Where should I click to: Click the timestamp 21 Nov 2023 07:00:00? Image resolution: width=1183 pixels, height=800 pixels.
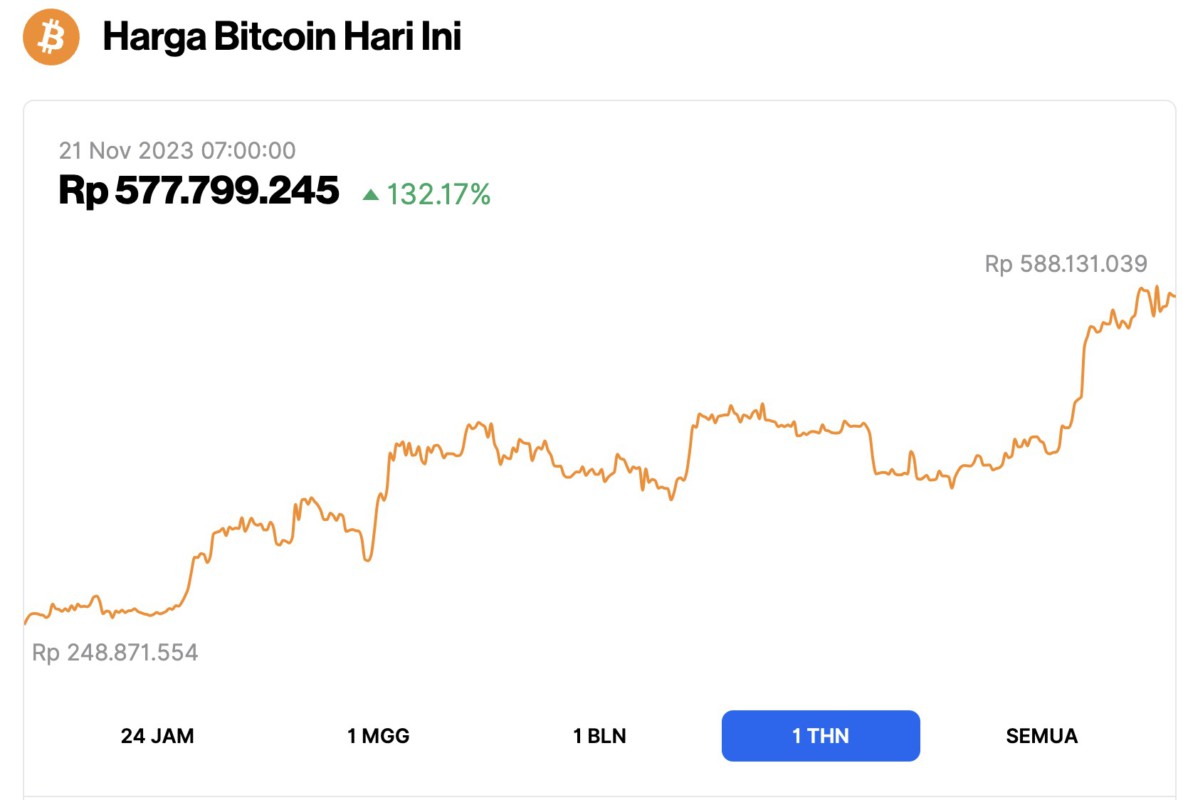[x=177, y=150]
